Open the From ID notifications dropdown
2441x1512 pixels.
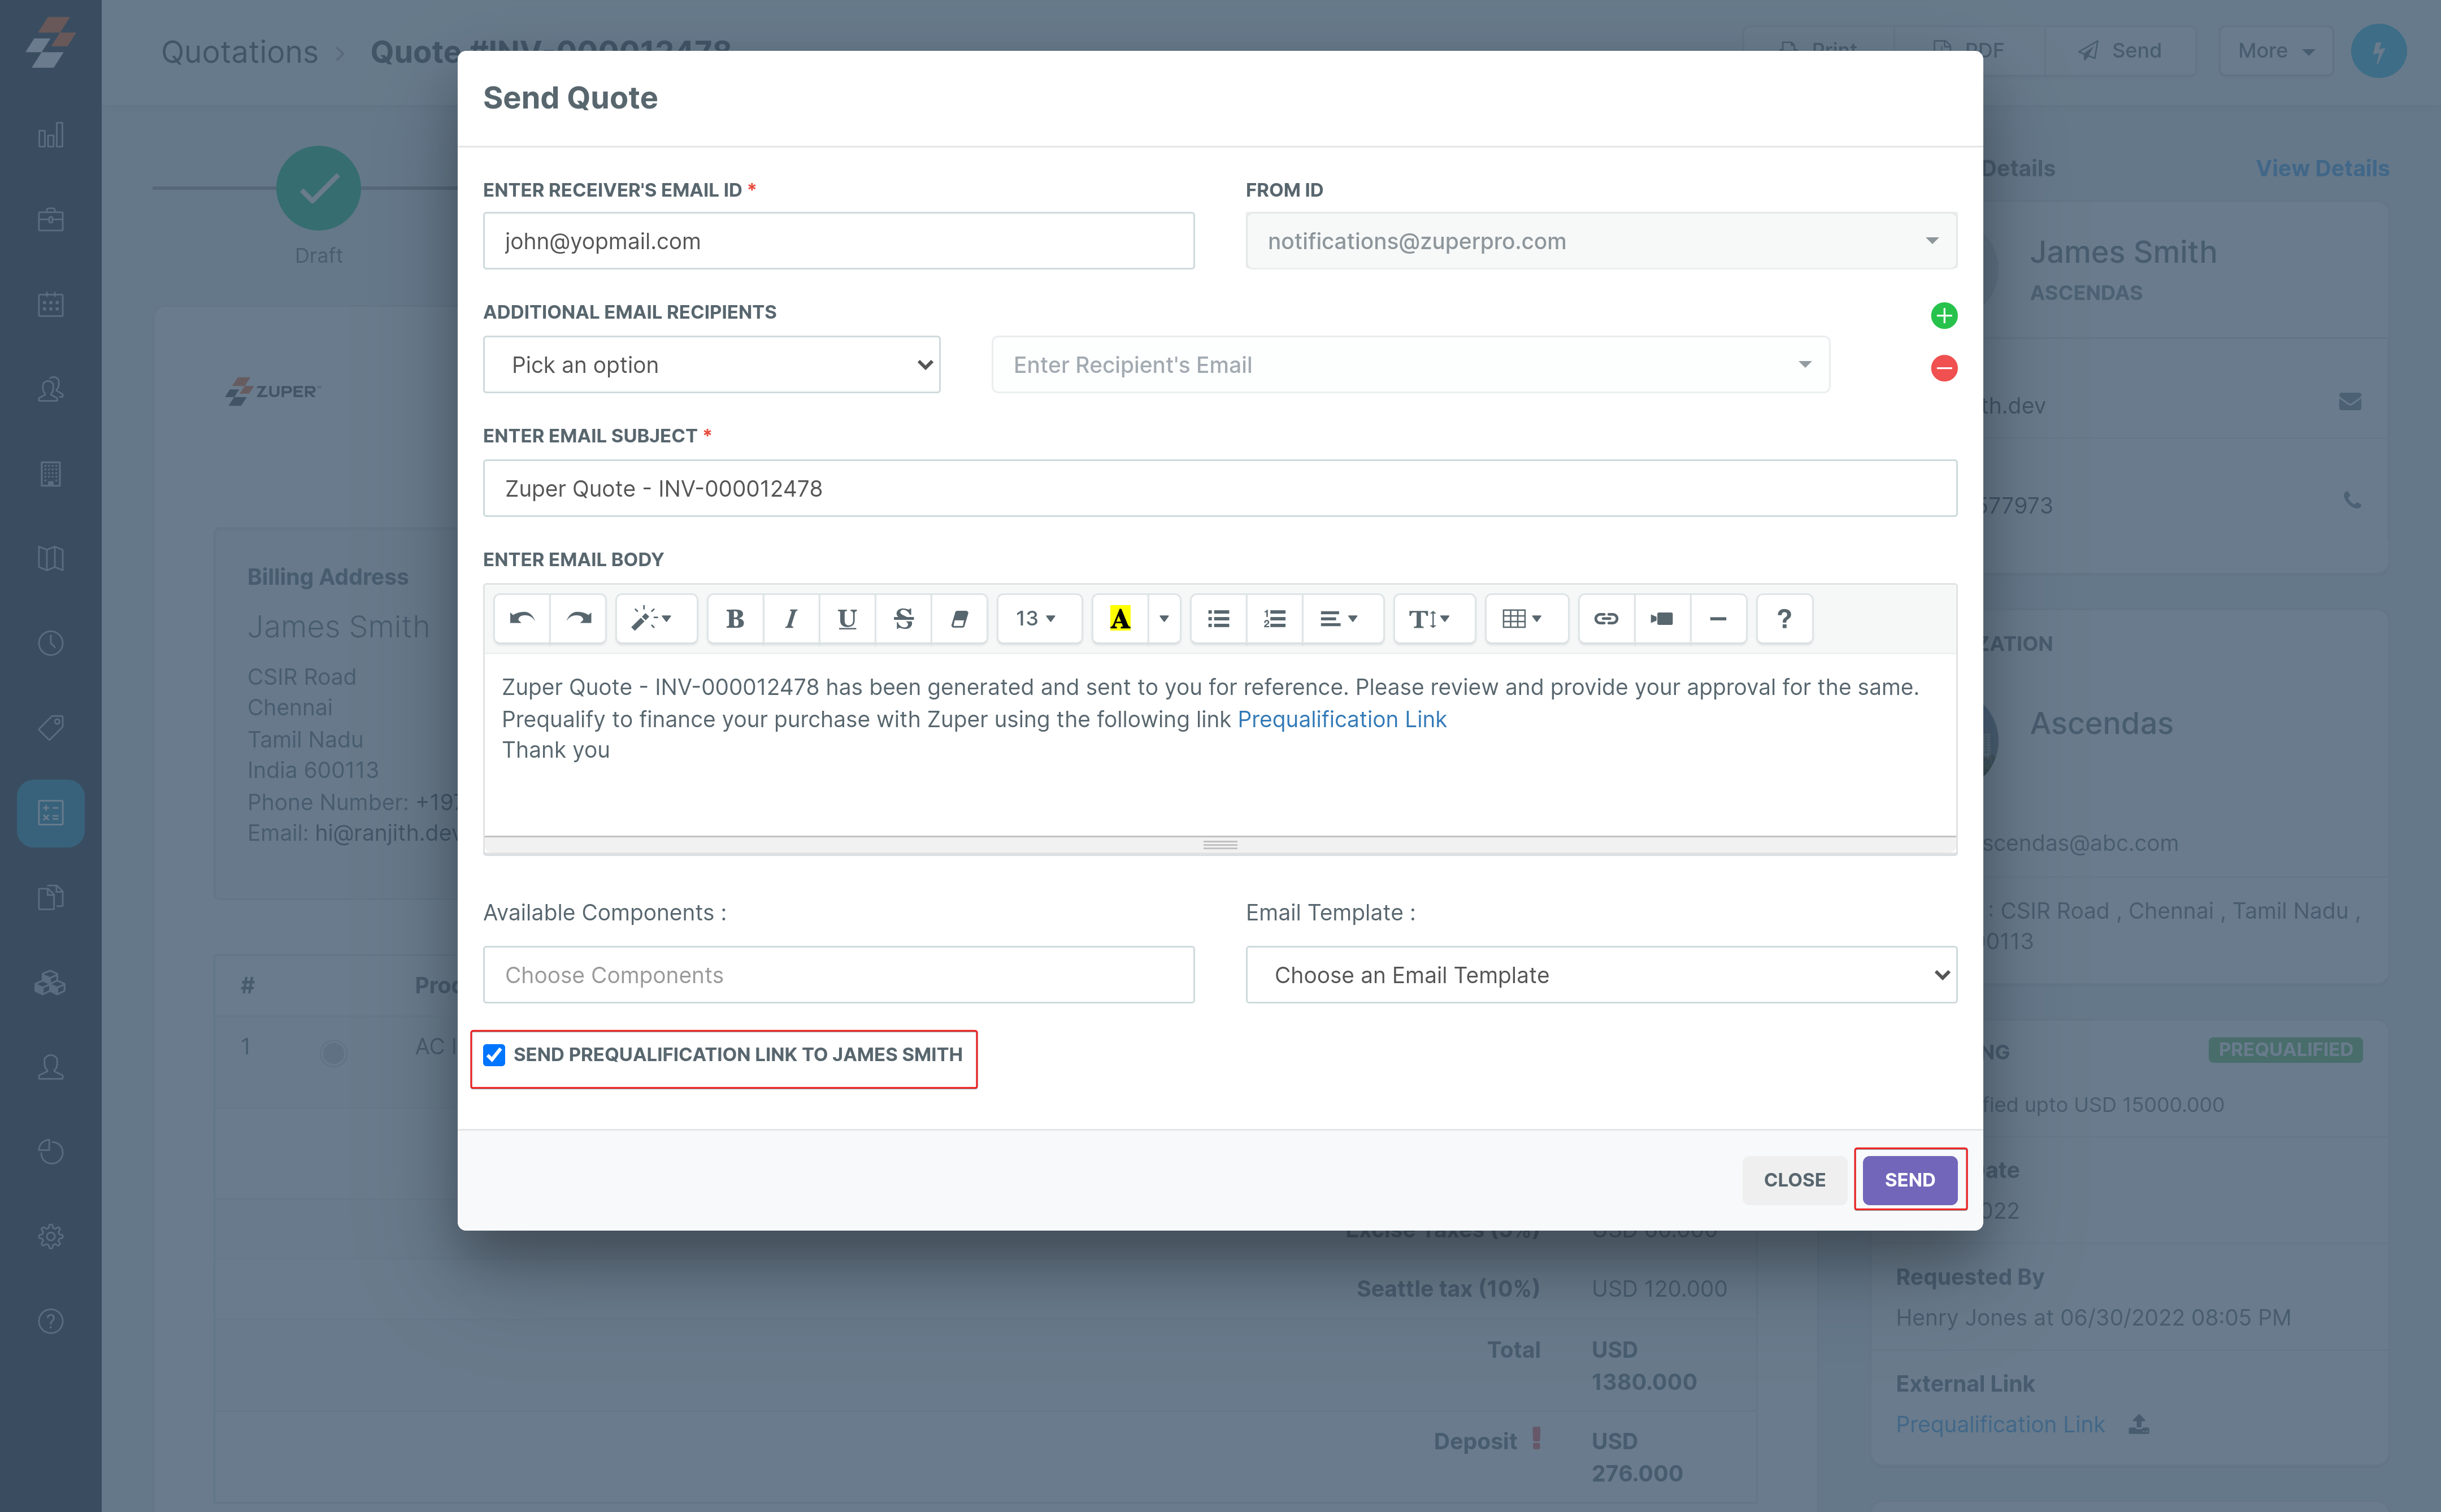(1600, 241)
